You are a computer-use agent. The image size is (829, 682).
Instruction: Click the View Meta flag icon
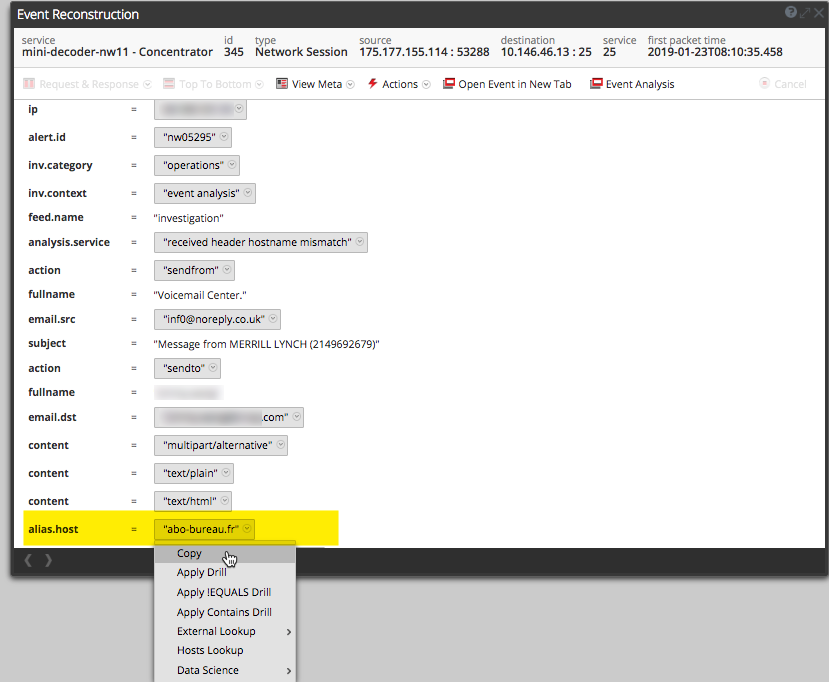282,84
